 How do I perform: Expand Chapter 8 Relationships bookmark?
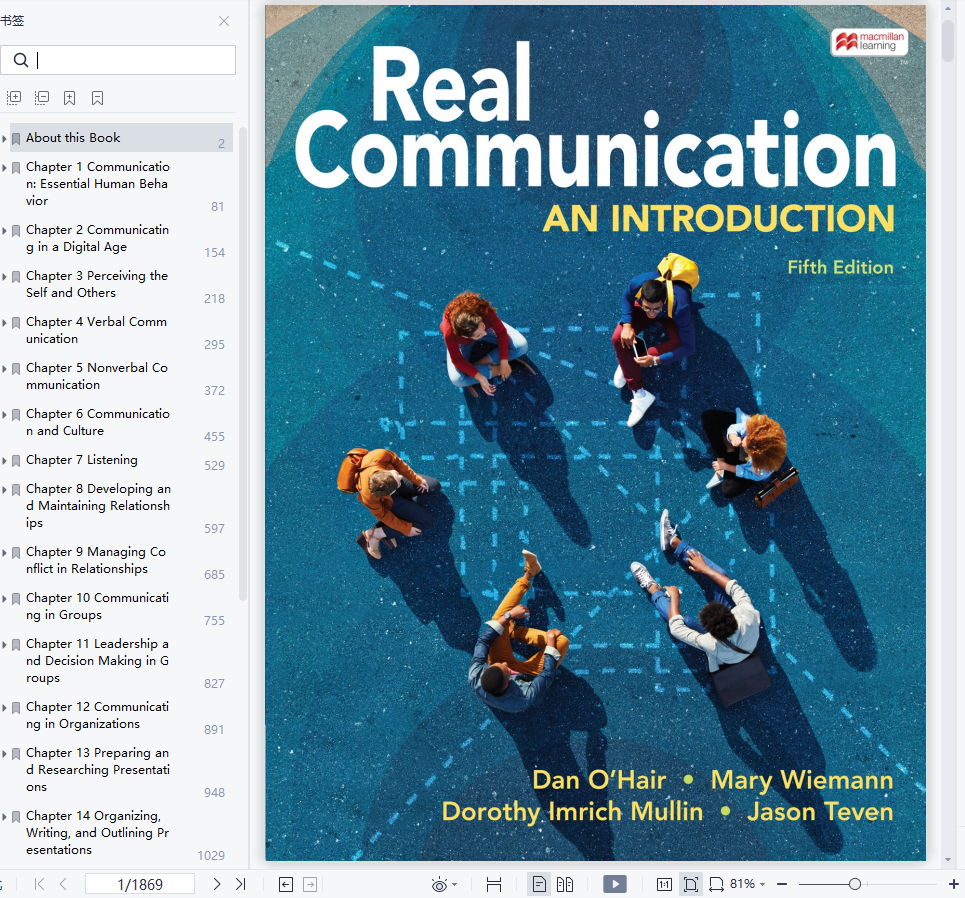click(4, 489)
